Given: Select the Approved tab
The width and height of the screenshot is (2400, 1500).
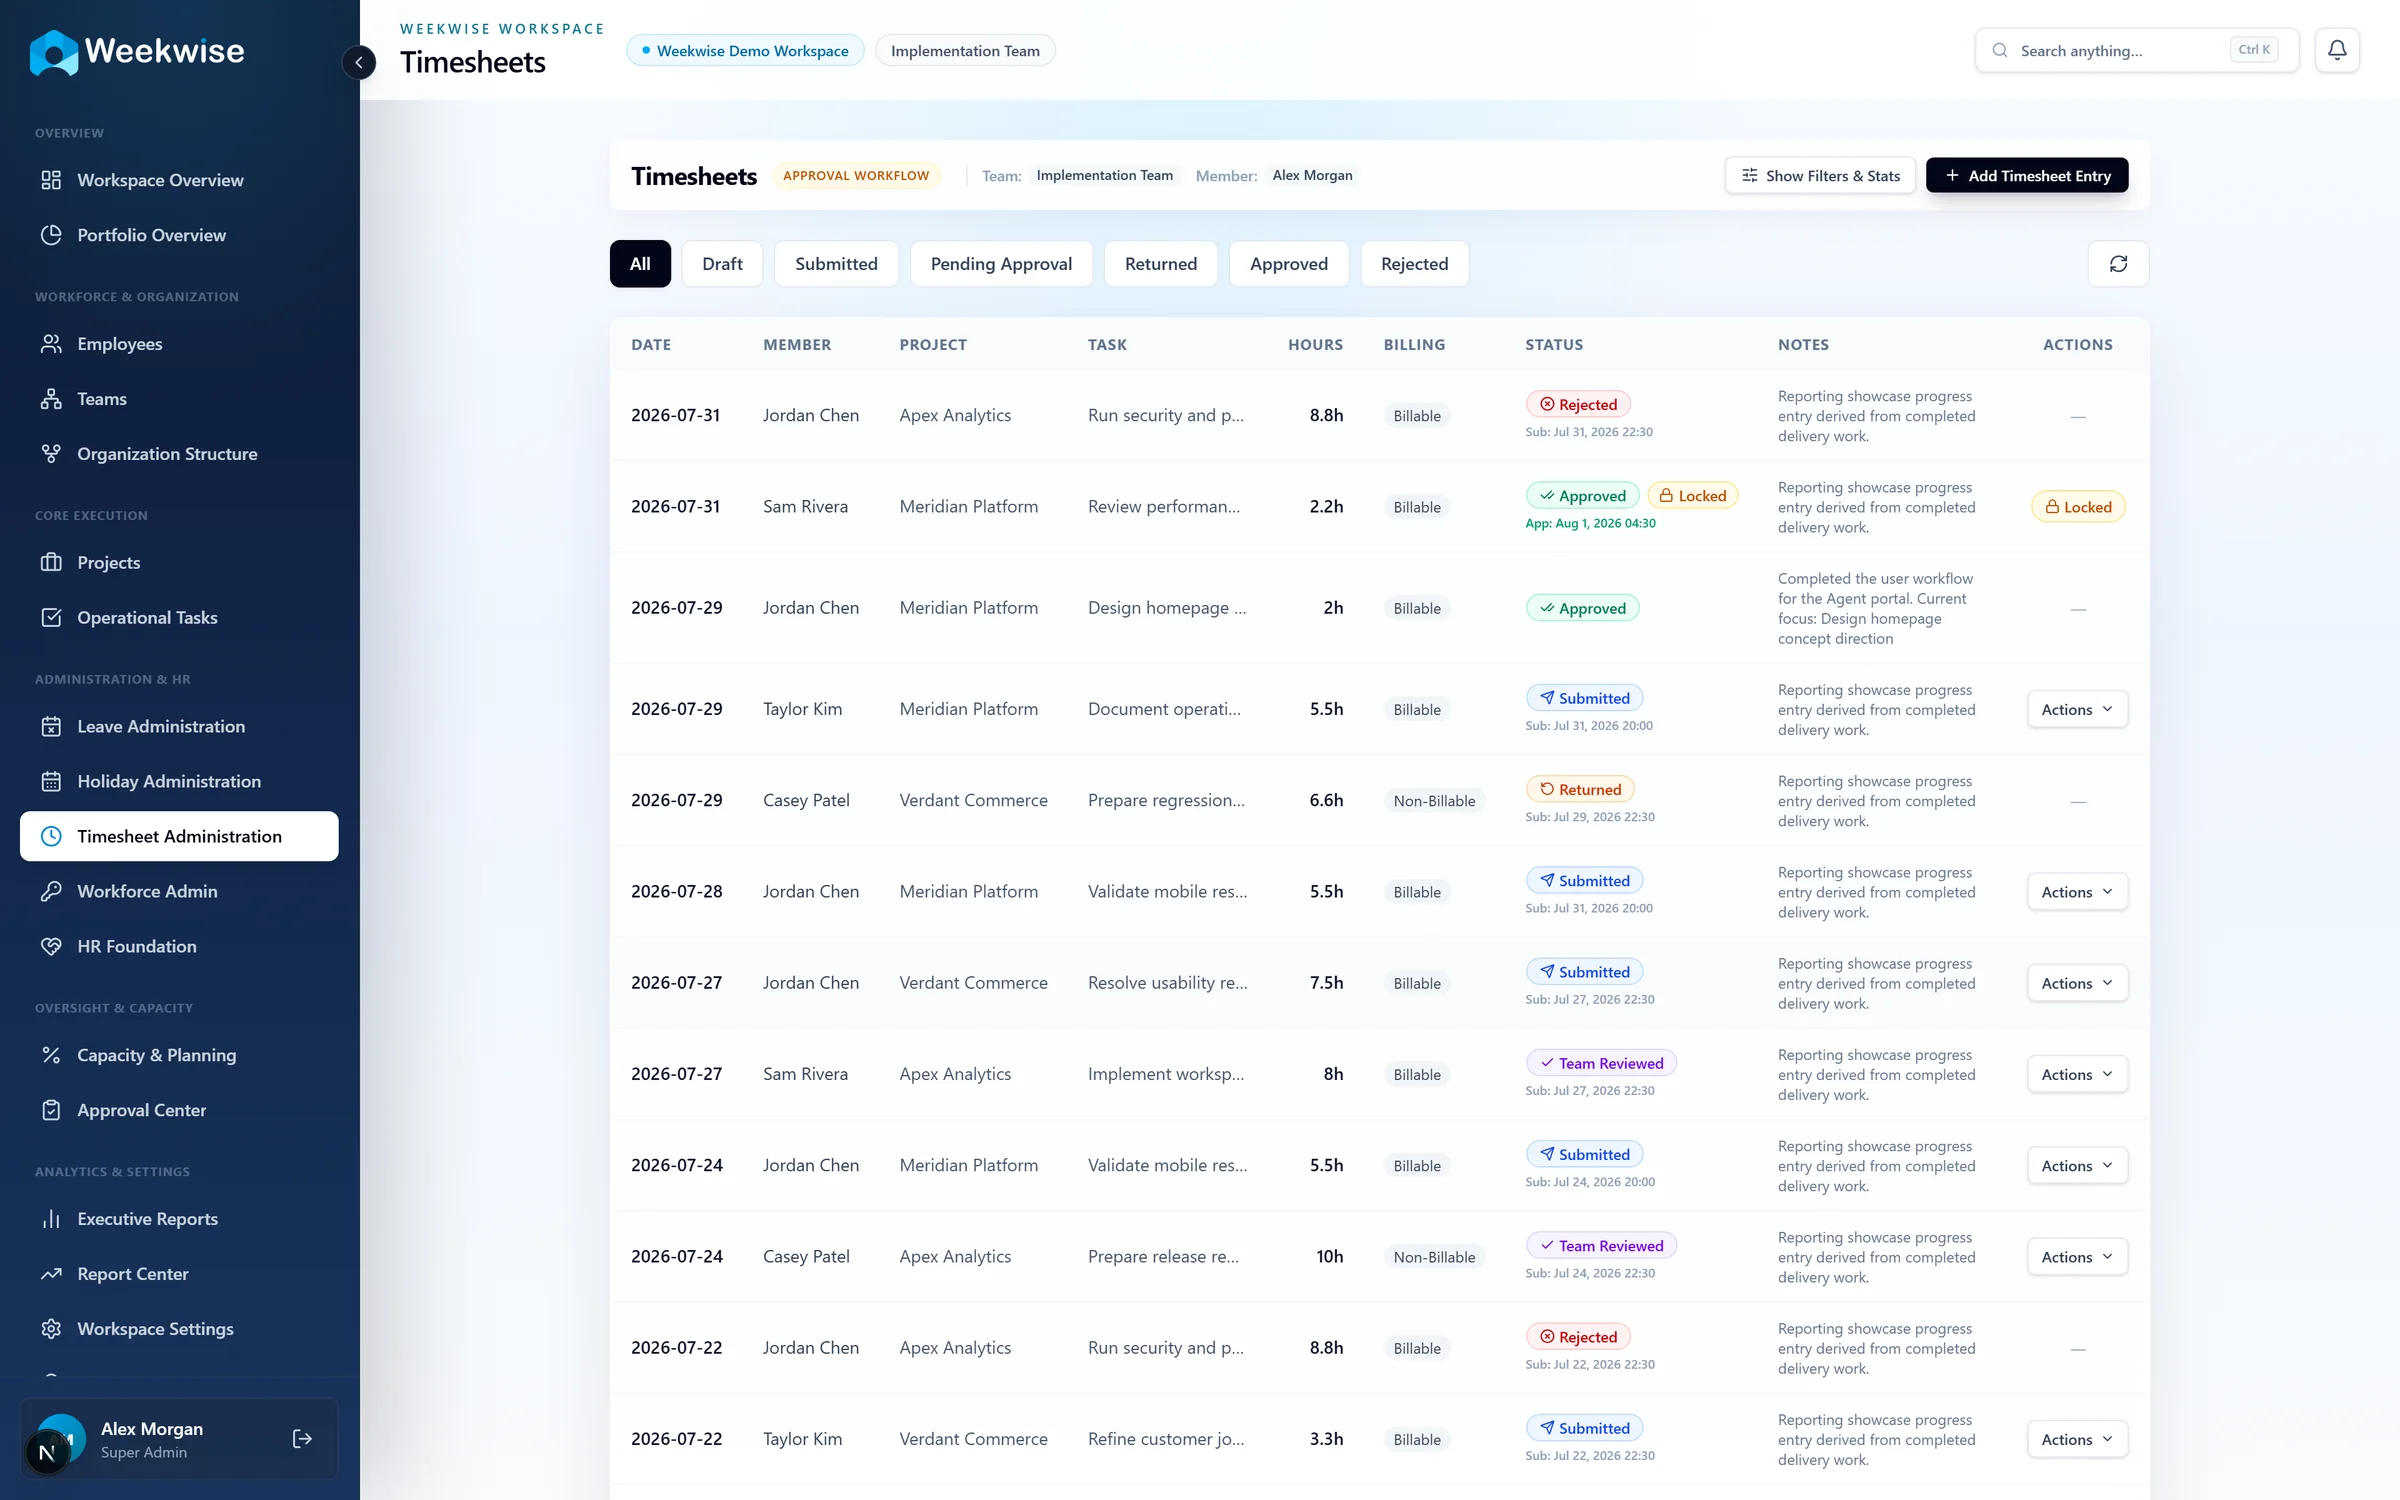Looking at the screenshot, I should point(1289,264).
